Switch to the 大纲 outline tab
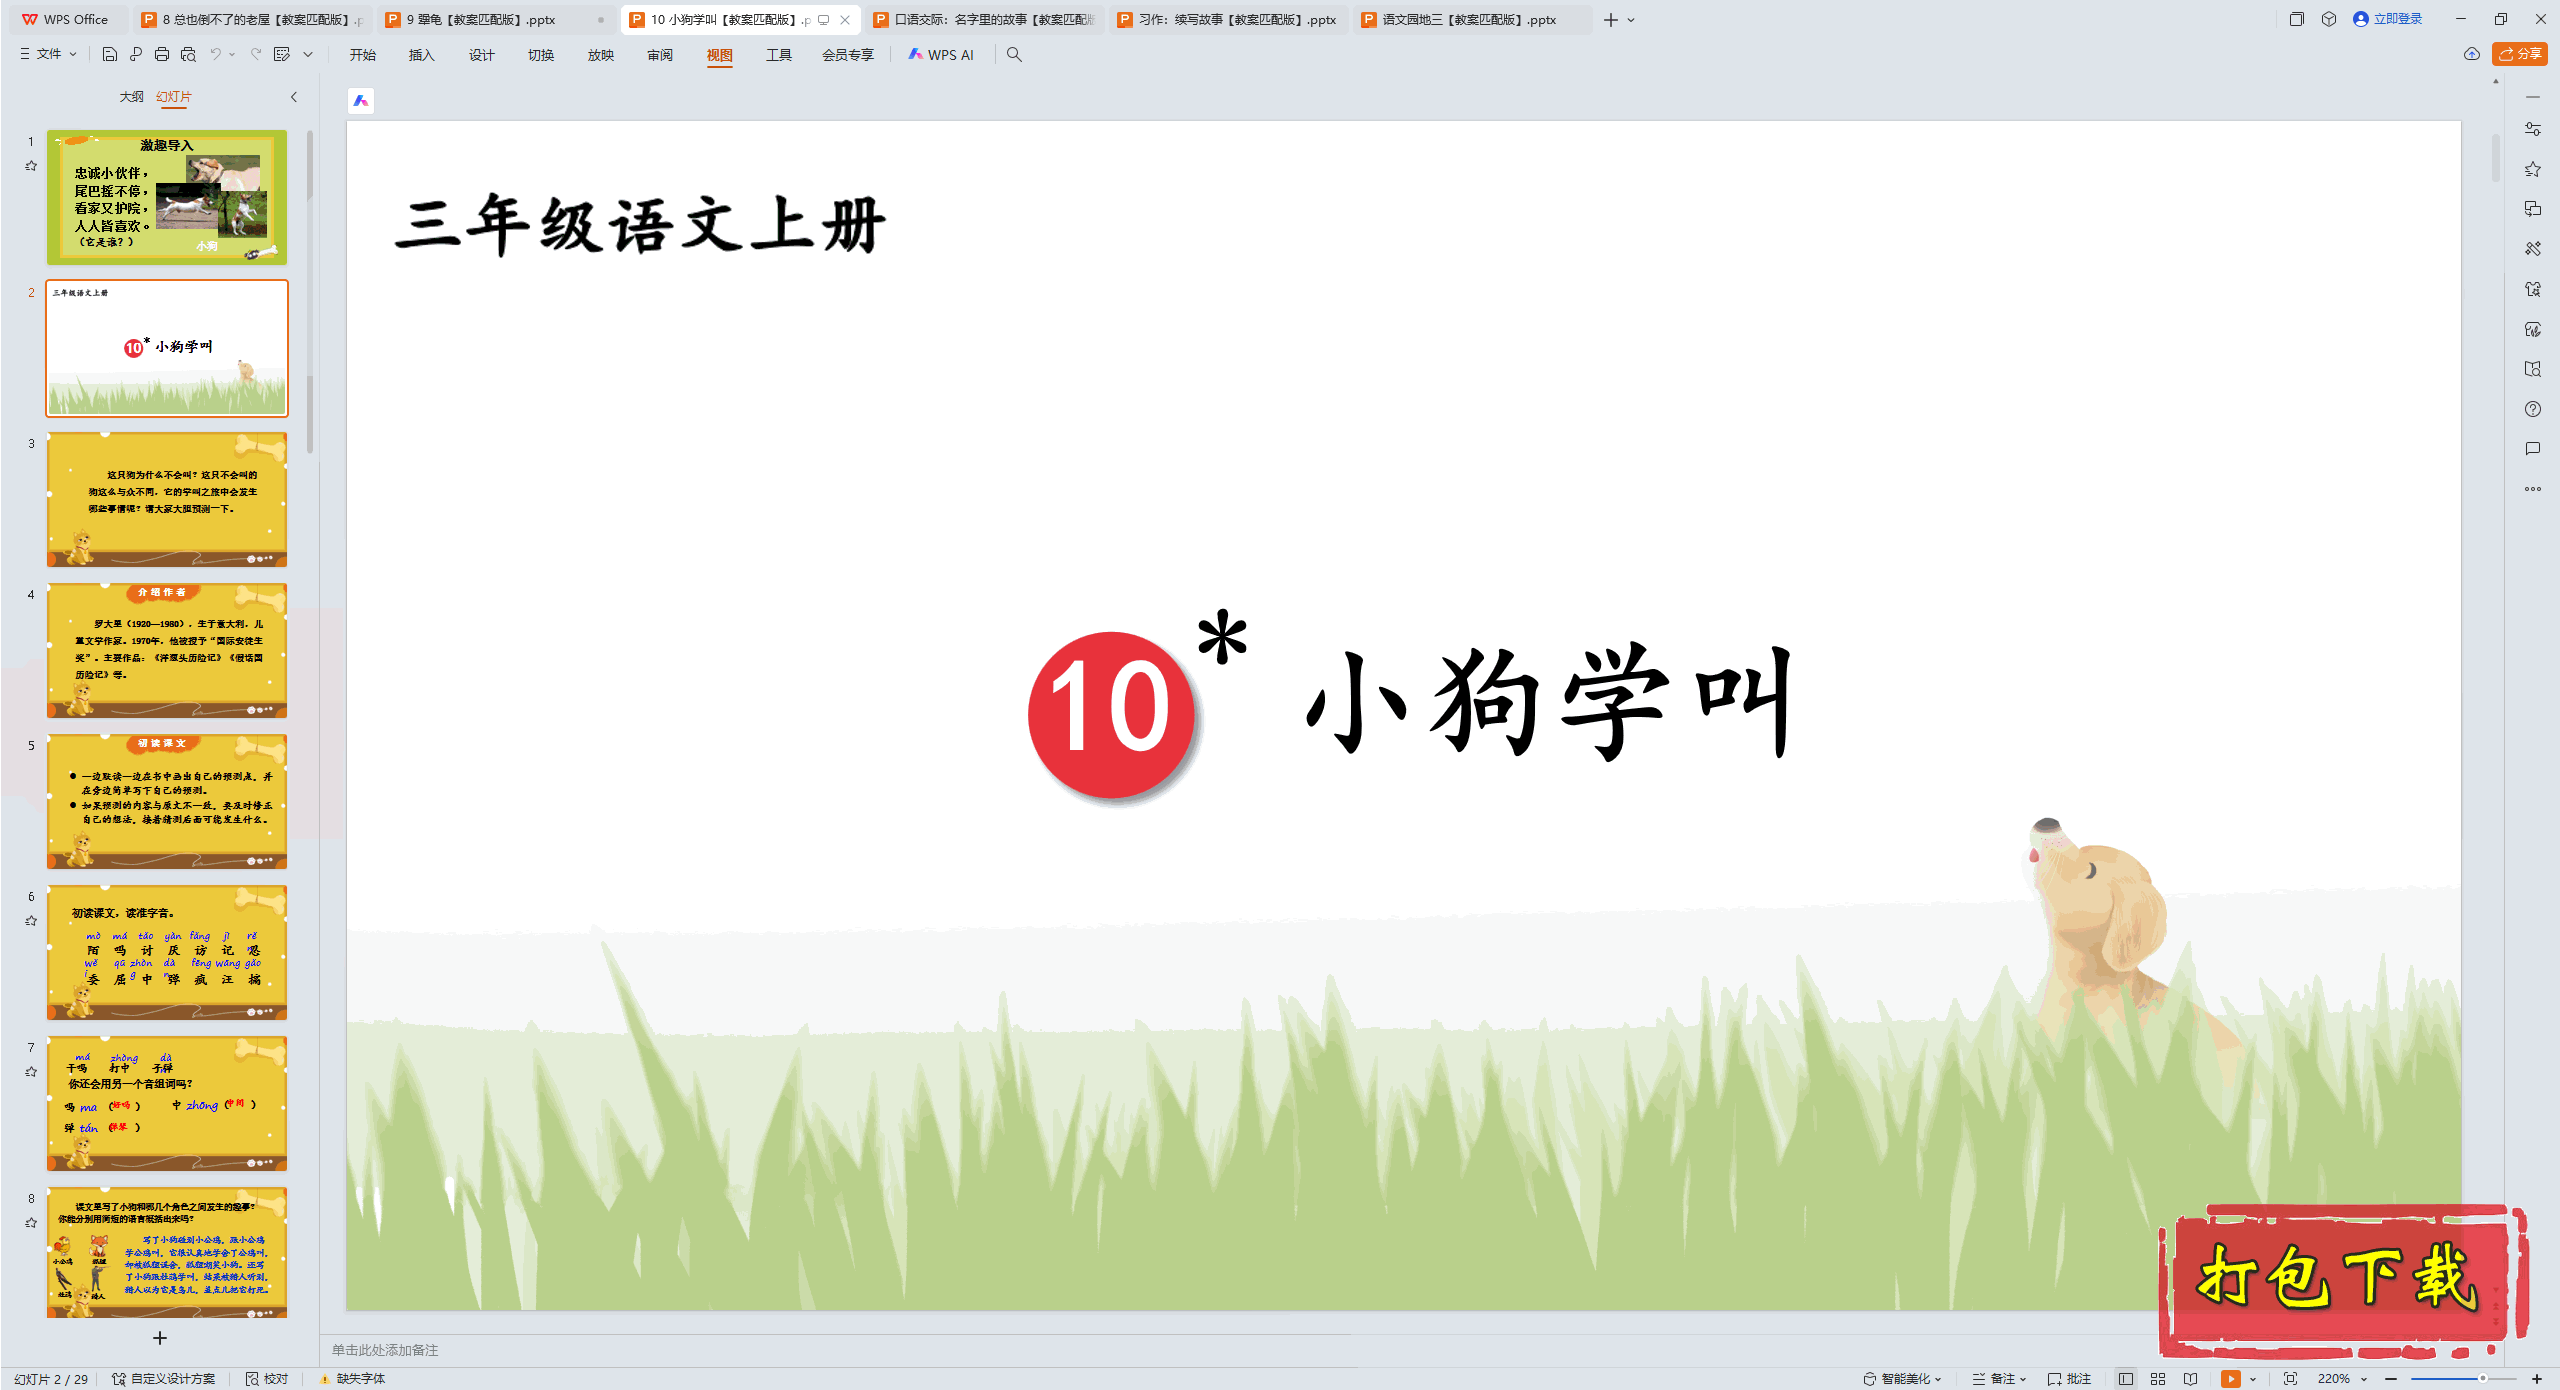This screenshot has width=2560, height=1390. [131, 97]
